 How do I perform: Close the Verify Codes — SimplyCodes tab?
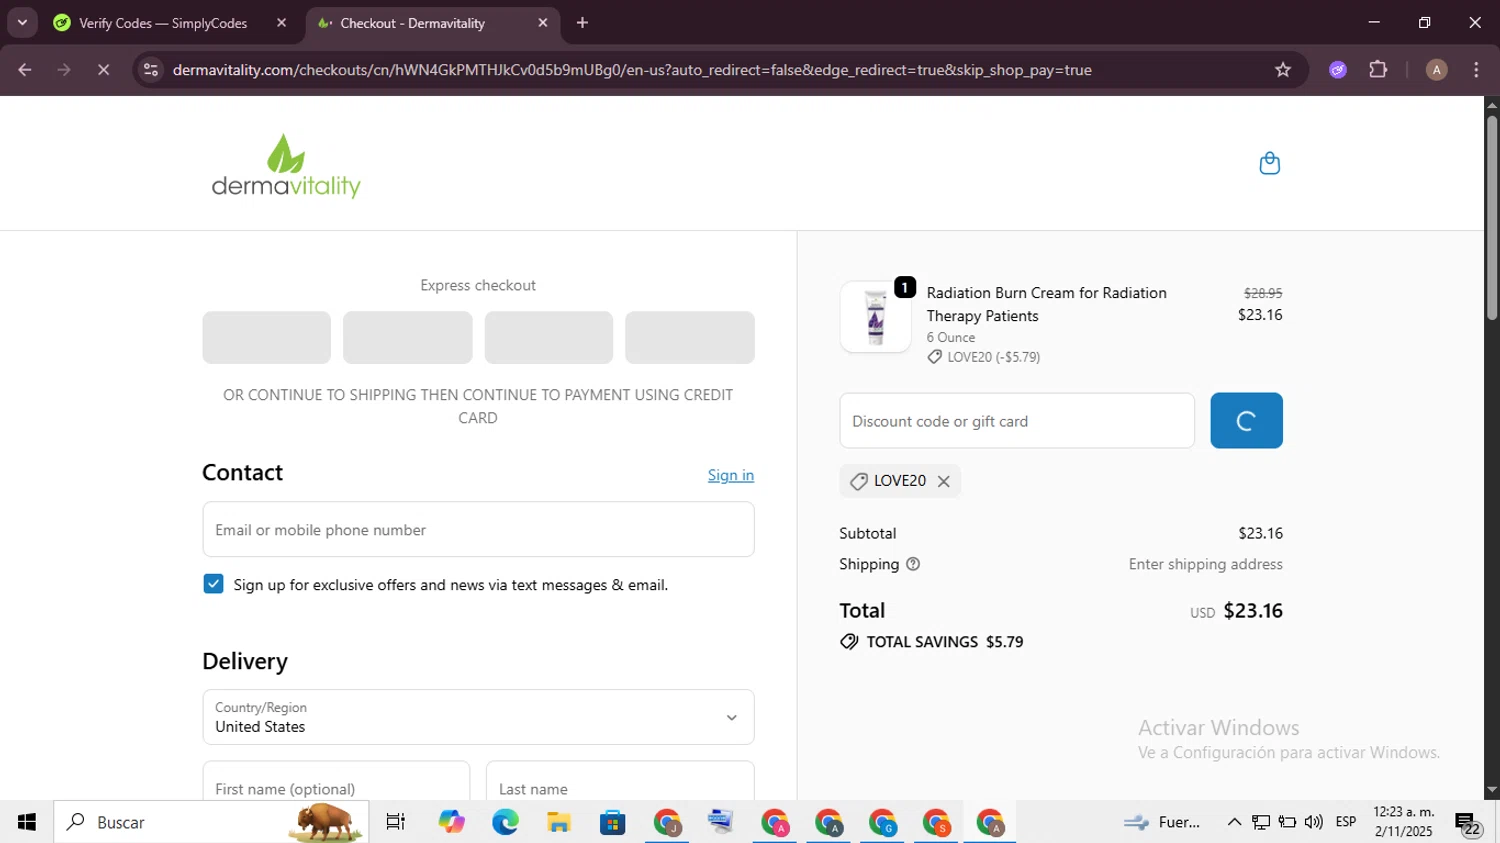click(282, 23)
